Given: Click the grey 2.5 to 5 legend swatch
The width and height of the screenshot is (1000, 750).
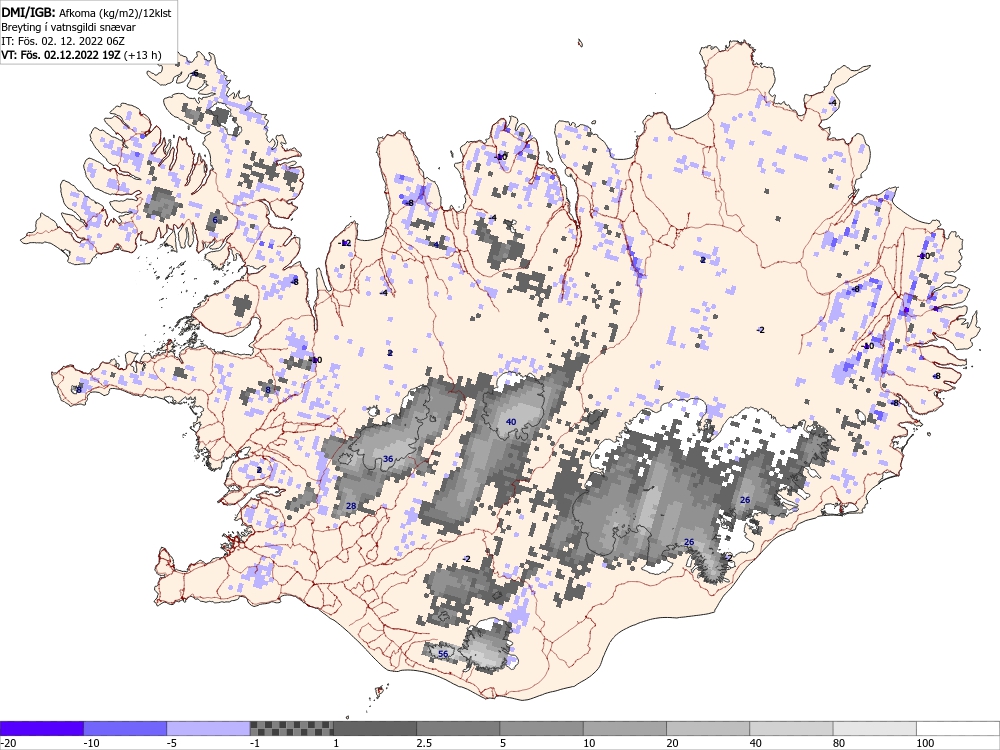Looking at the screenshot, I should coord(458,728).
